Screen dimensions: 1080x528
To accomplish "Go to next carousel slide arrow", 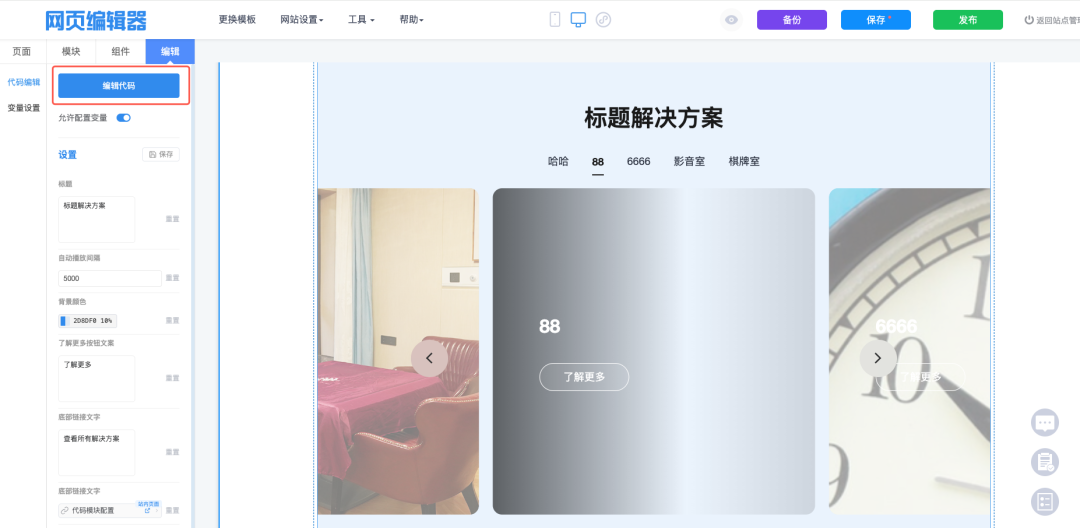I will click(x=878, y=358).
